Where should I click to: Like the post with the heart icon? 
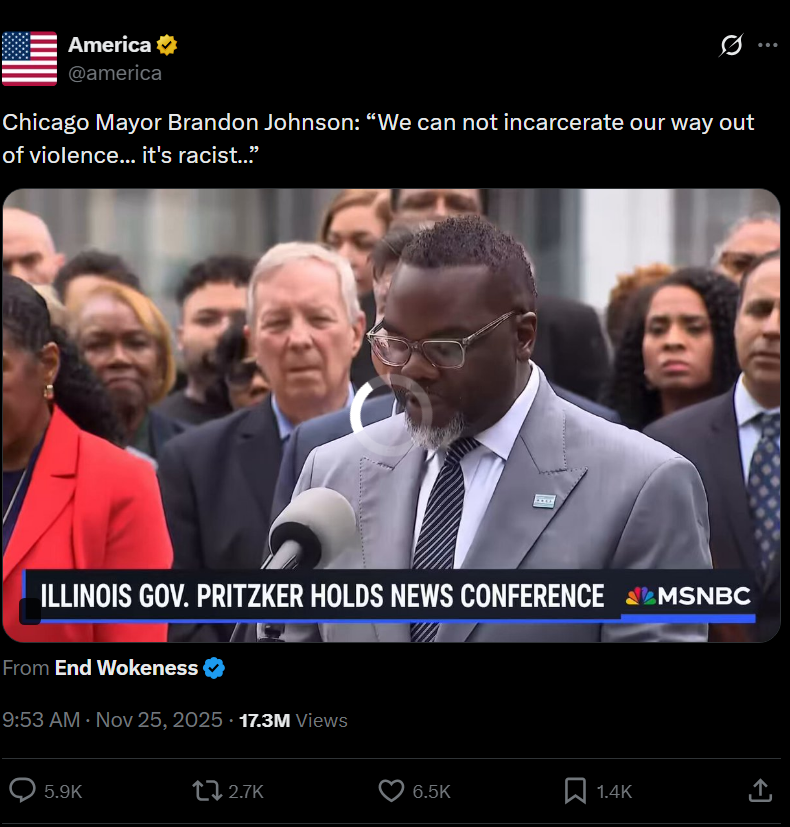pyautogui.click(x=391, y=791)
